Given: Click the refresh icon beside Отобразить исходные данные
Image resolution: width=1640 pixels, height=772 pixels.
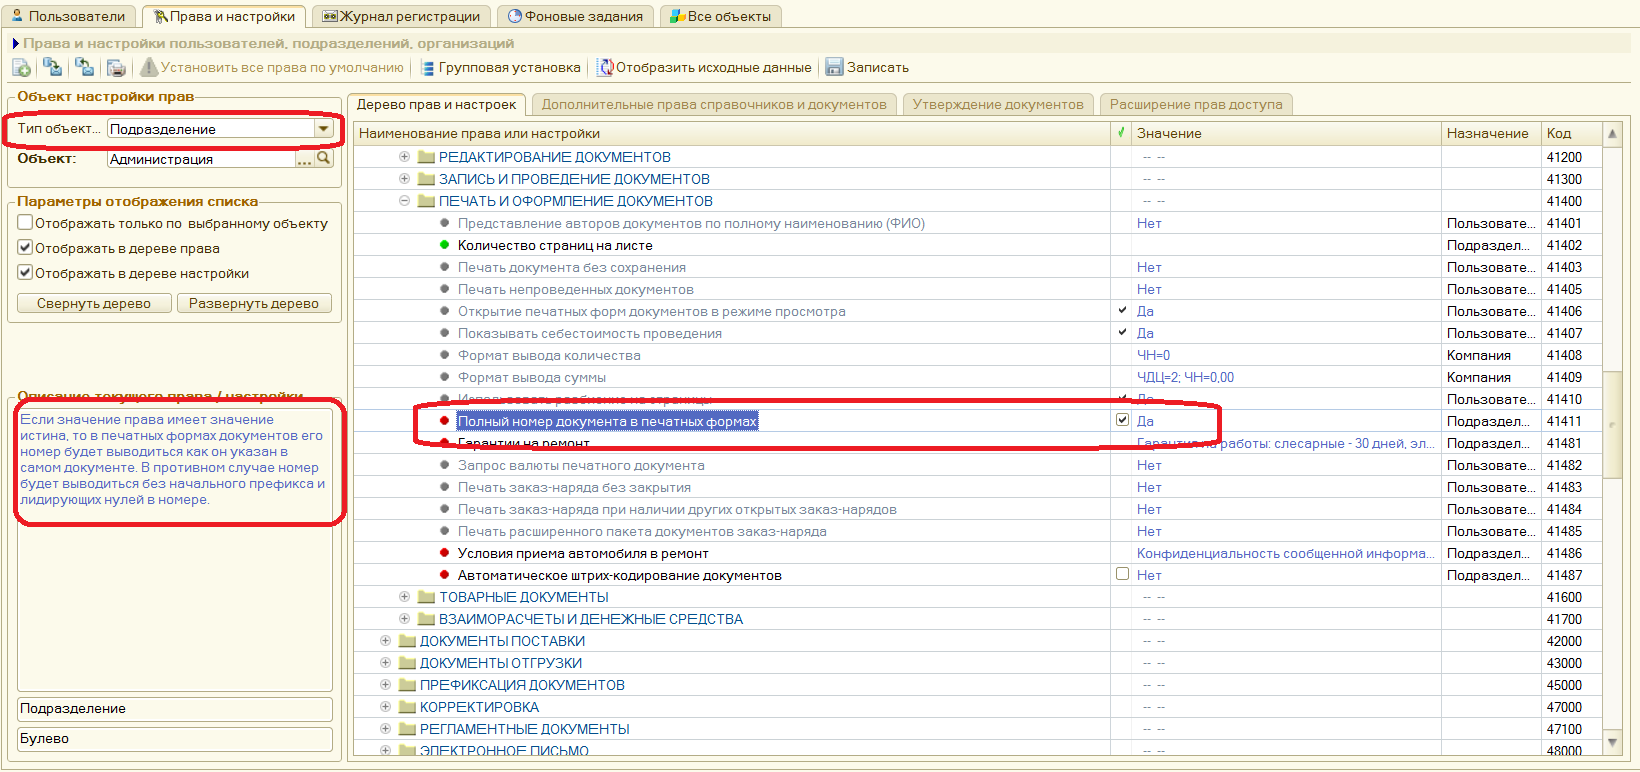Looking at the screenshot, I should point(605,67).
